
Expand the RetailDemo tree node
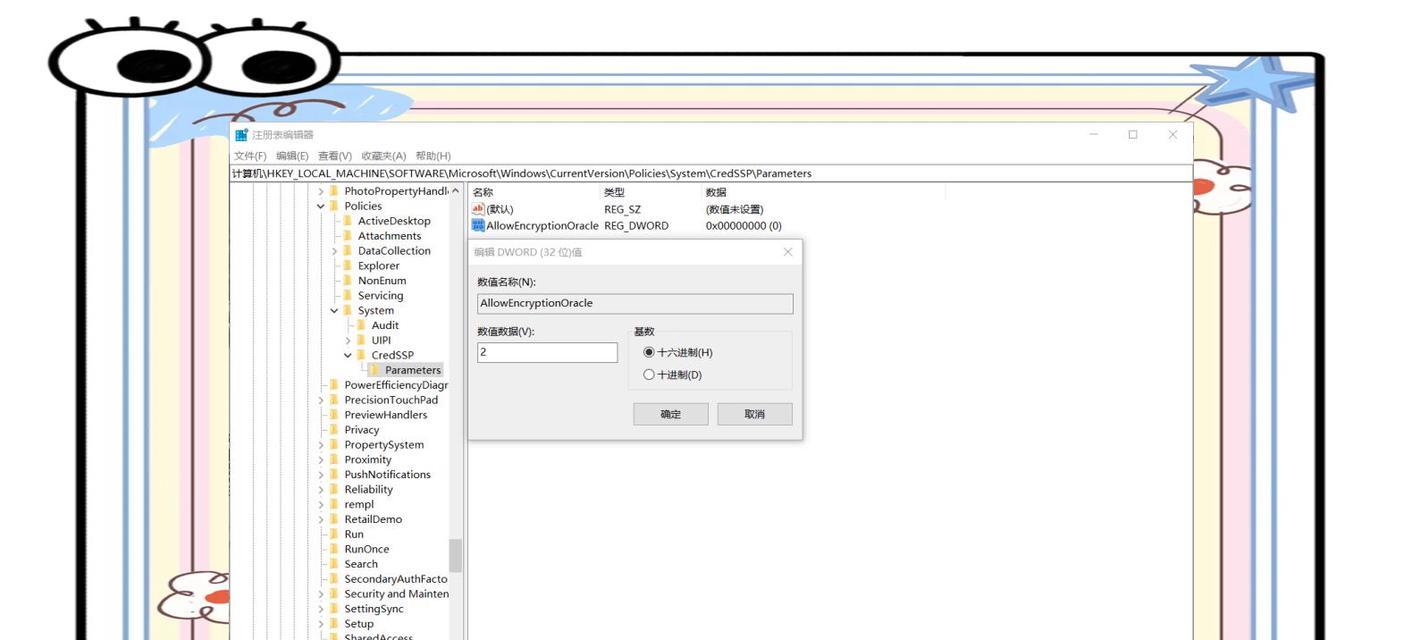click(321, 520)
